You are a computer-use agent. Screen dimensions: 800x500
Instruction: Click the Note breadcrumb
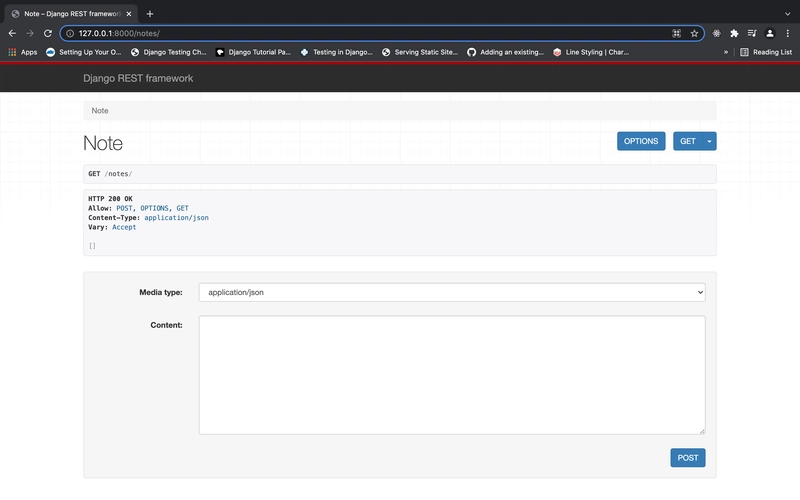click(100, 111)
